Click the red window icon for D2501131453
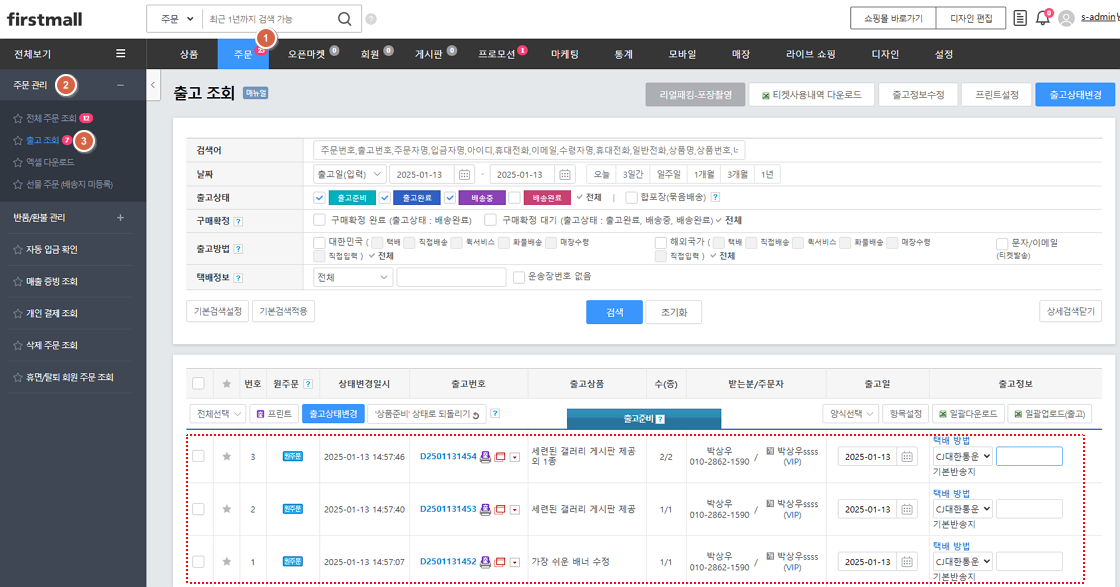The image size is (1120, 587). pos(500,509)
